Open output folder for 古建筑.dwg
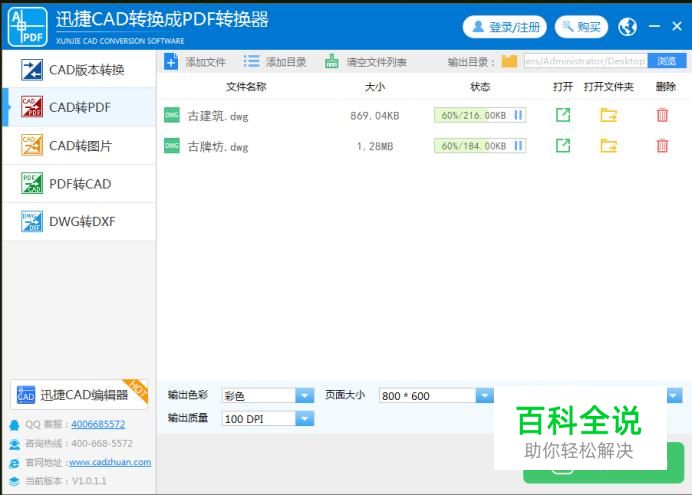 point(609,115)
